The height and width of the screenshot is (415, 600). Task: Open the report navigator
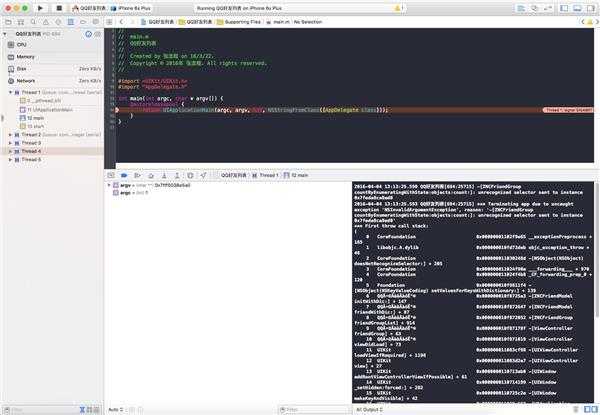point(96,22)
